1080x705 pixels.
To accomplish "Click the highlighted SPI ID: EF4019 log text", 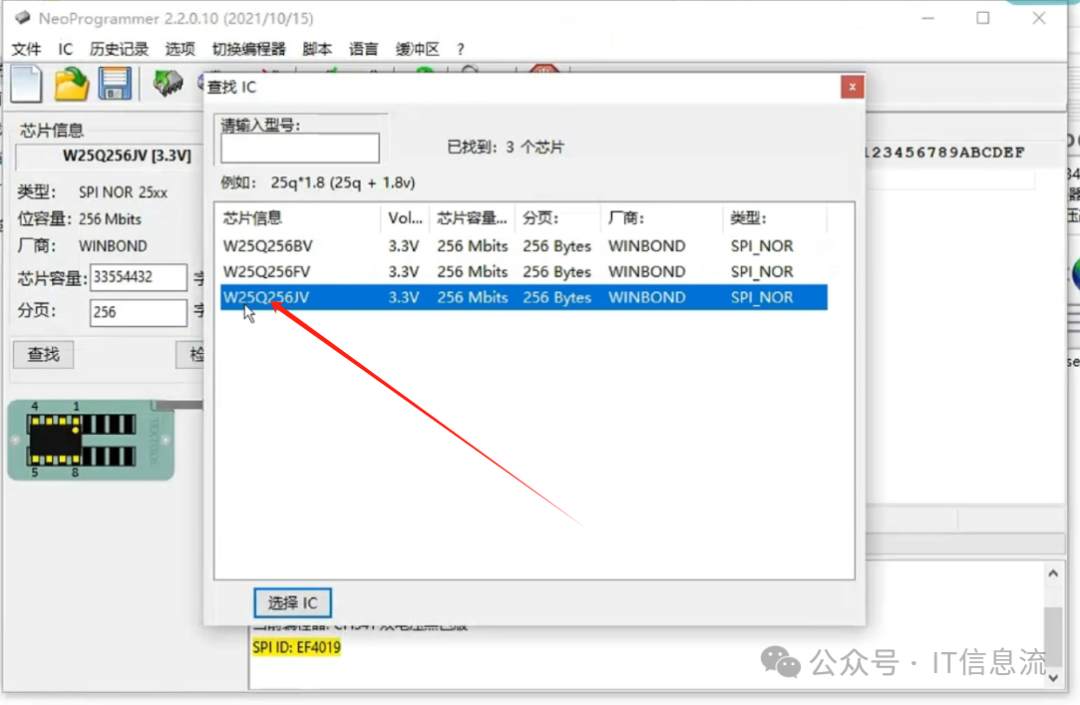I will coord(296,647).
